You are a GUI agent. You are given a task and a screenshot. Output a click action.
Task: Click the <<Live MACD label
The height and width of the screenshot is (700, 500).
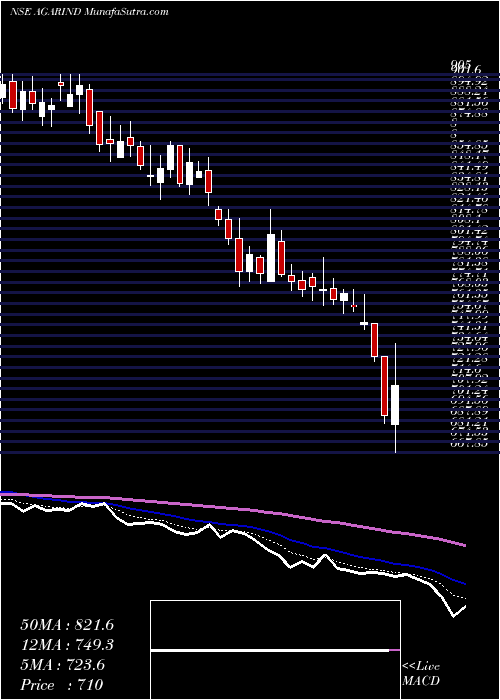pyautogui.click(x=421, y=674)
